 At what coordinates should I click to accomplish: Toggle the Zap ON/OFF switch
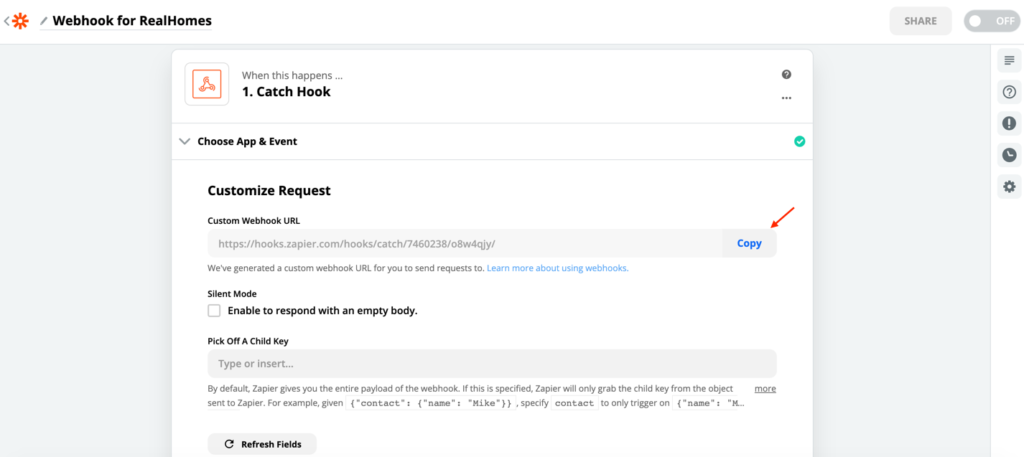tap(991, 21)
